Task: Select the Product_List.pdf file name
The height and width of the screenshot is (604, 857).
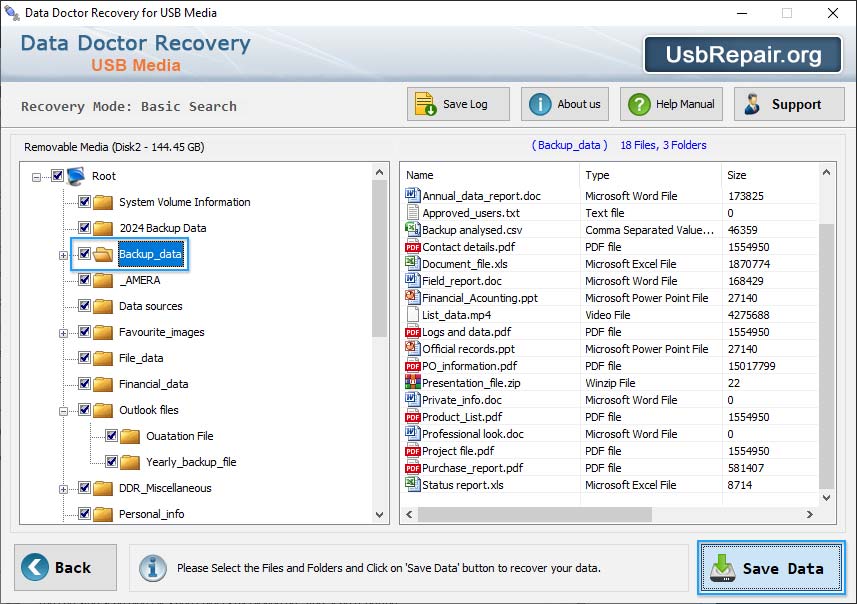Action: pyautogui.click(x=462, y=417)
